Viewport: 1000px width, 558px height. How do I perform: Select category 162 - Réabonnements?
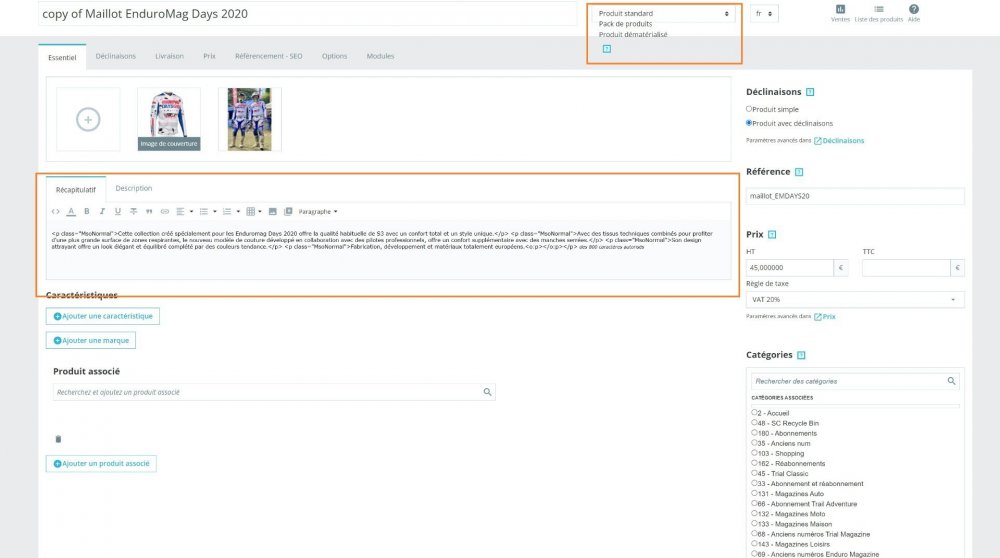(x=754, y=463)
